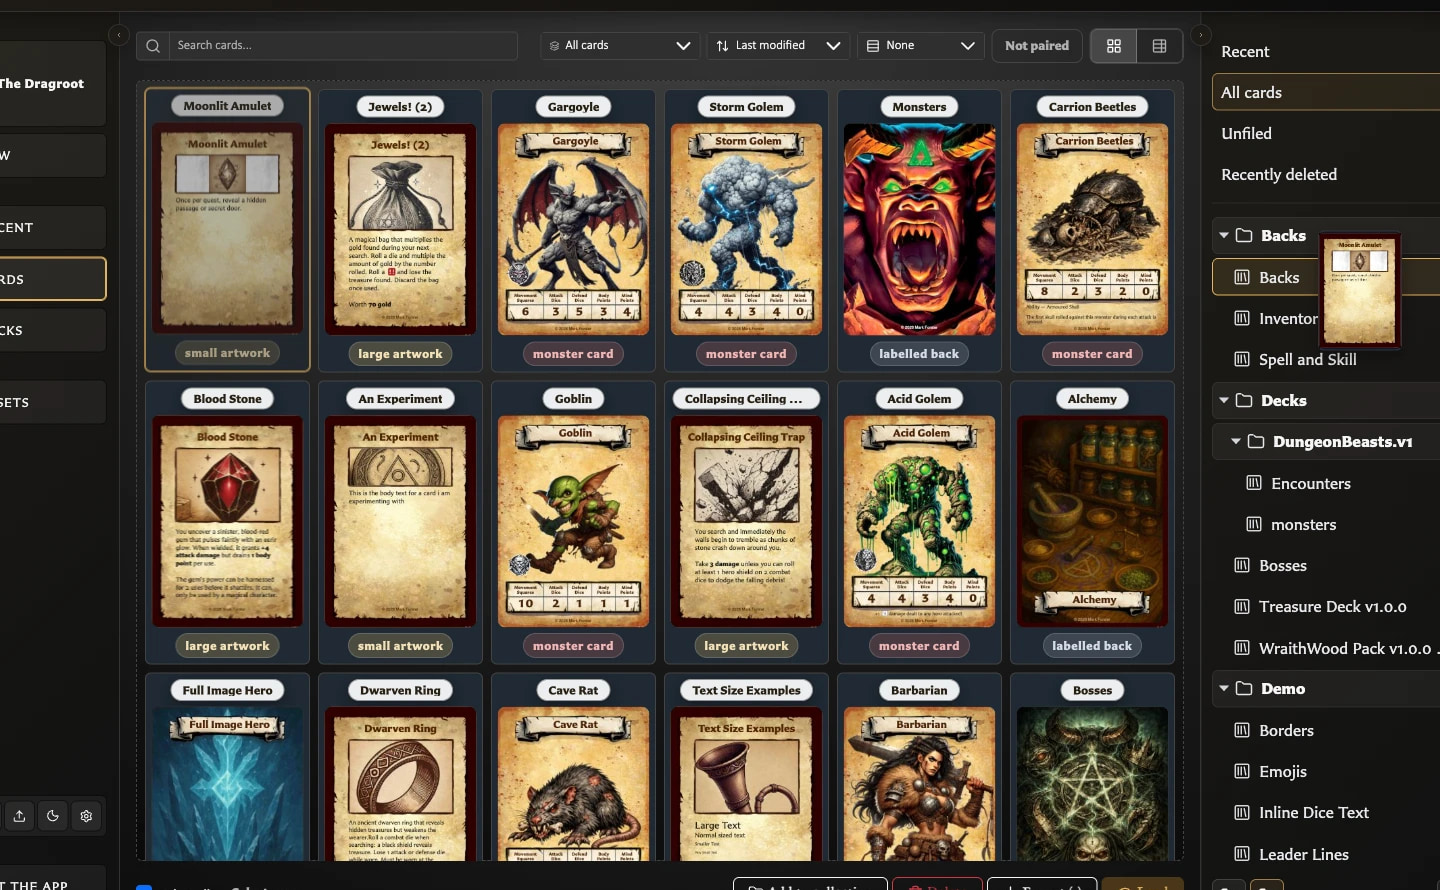The image size is (1440, 890).
Task: Collapse the Backs folder arrow
Action: pos(1224,235)
